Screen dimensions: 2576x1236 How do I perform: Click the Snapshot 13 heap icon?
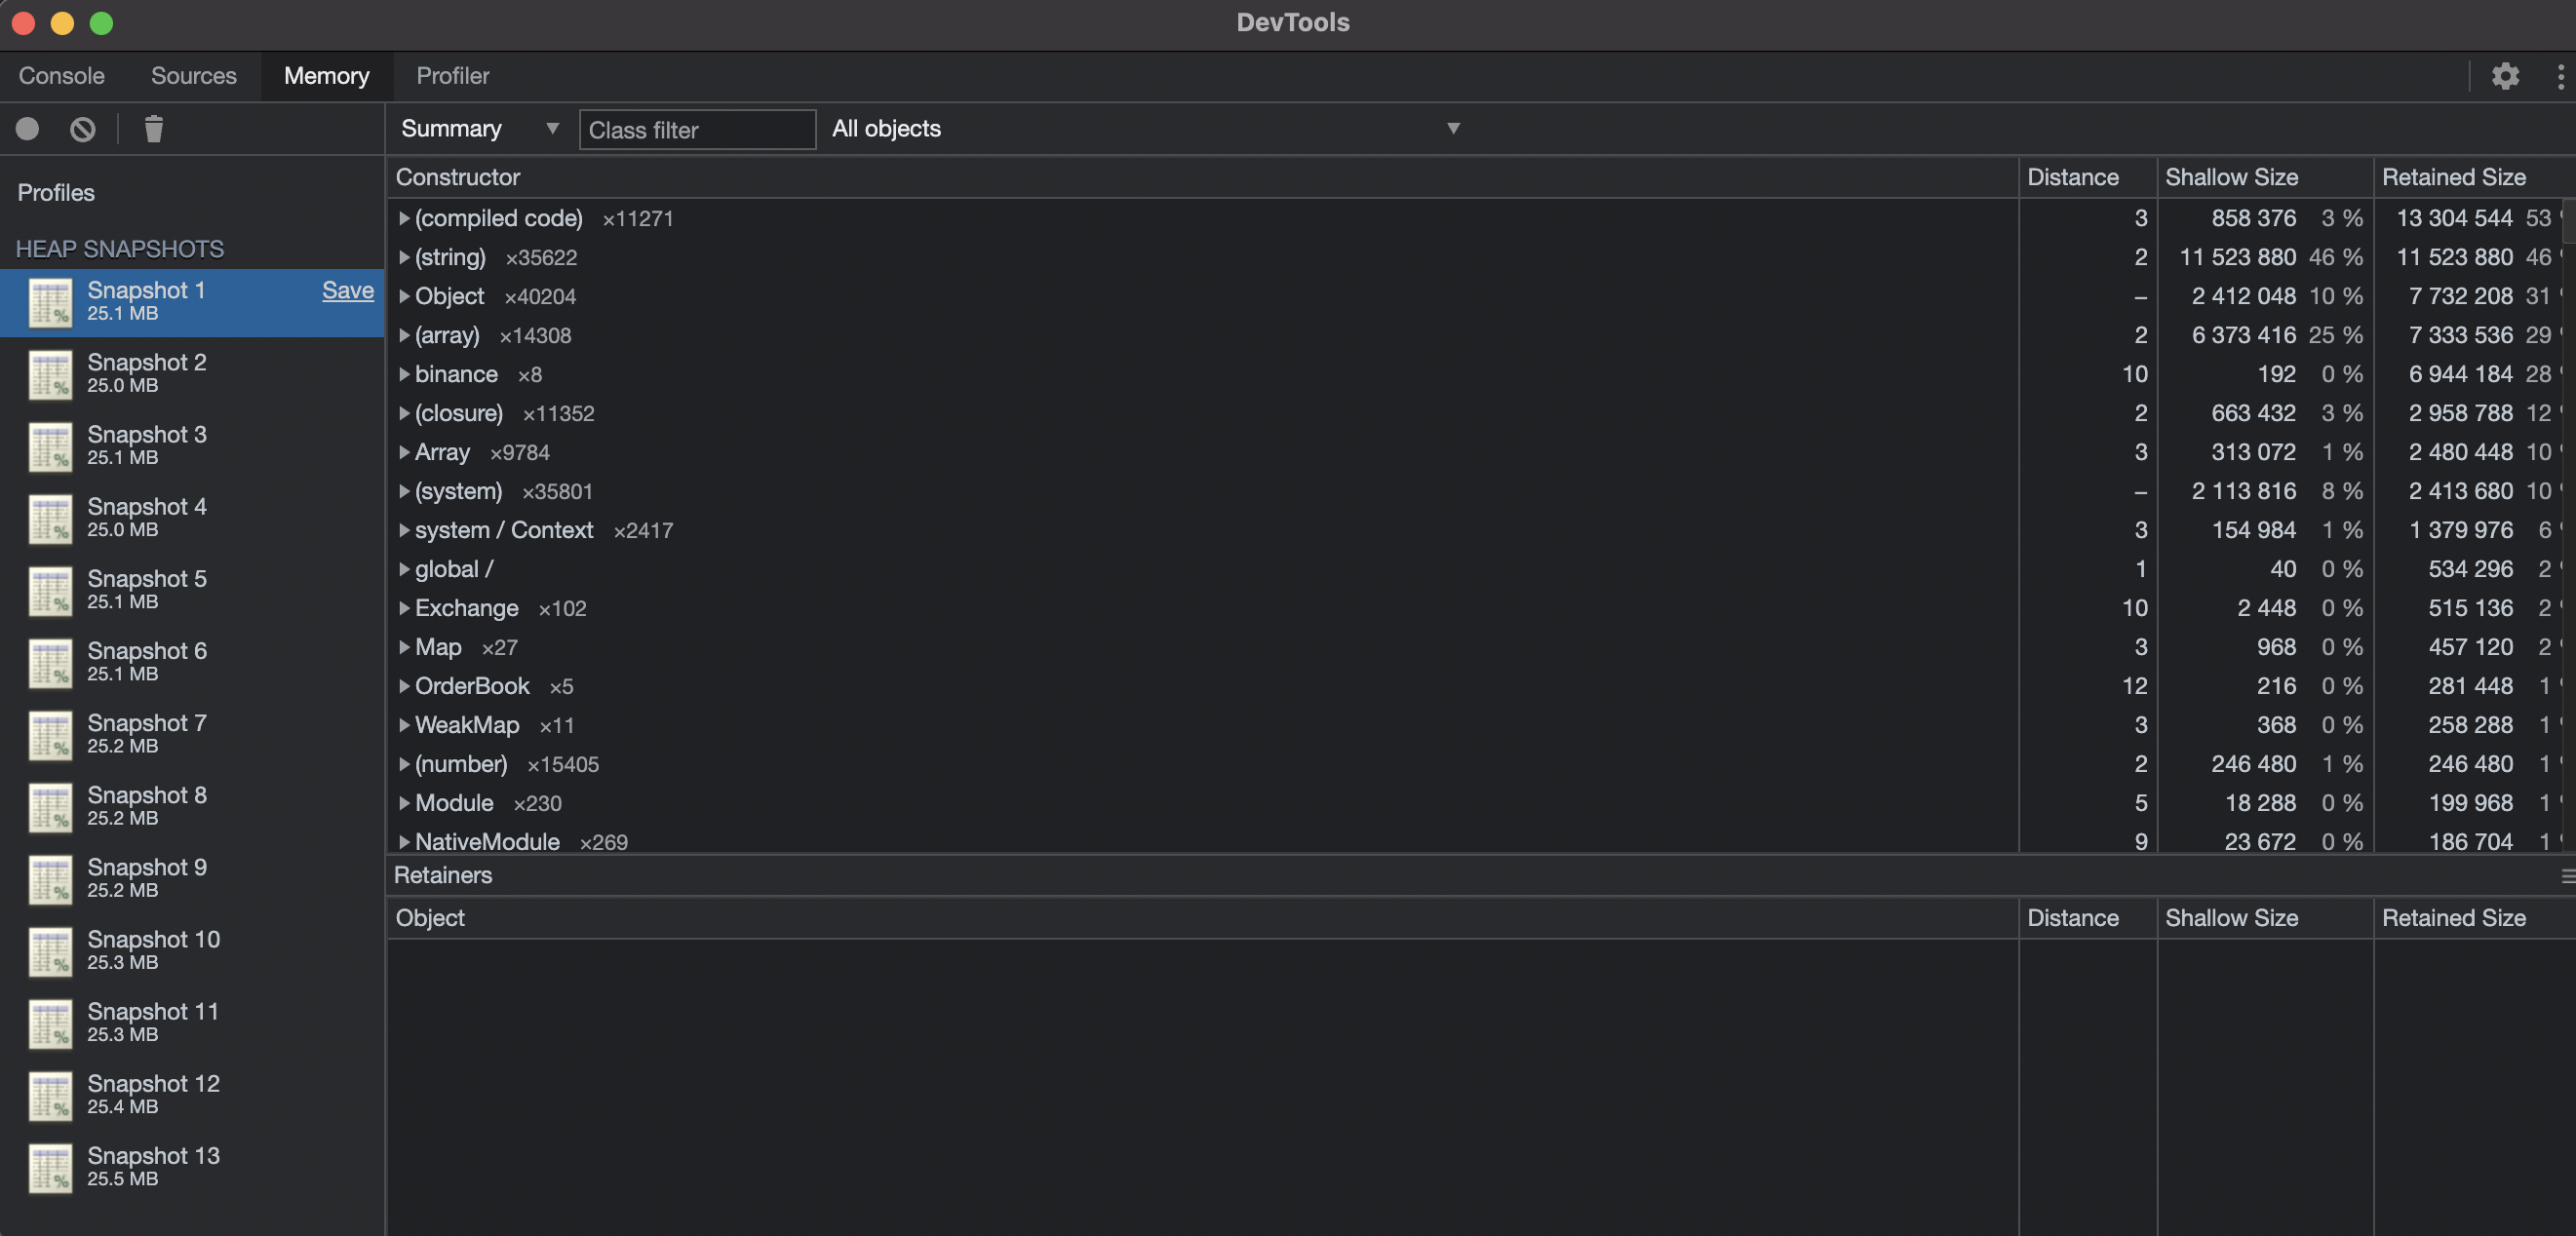point(51,1168)
